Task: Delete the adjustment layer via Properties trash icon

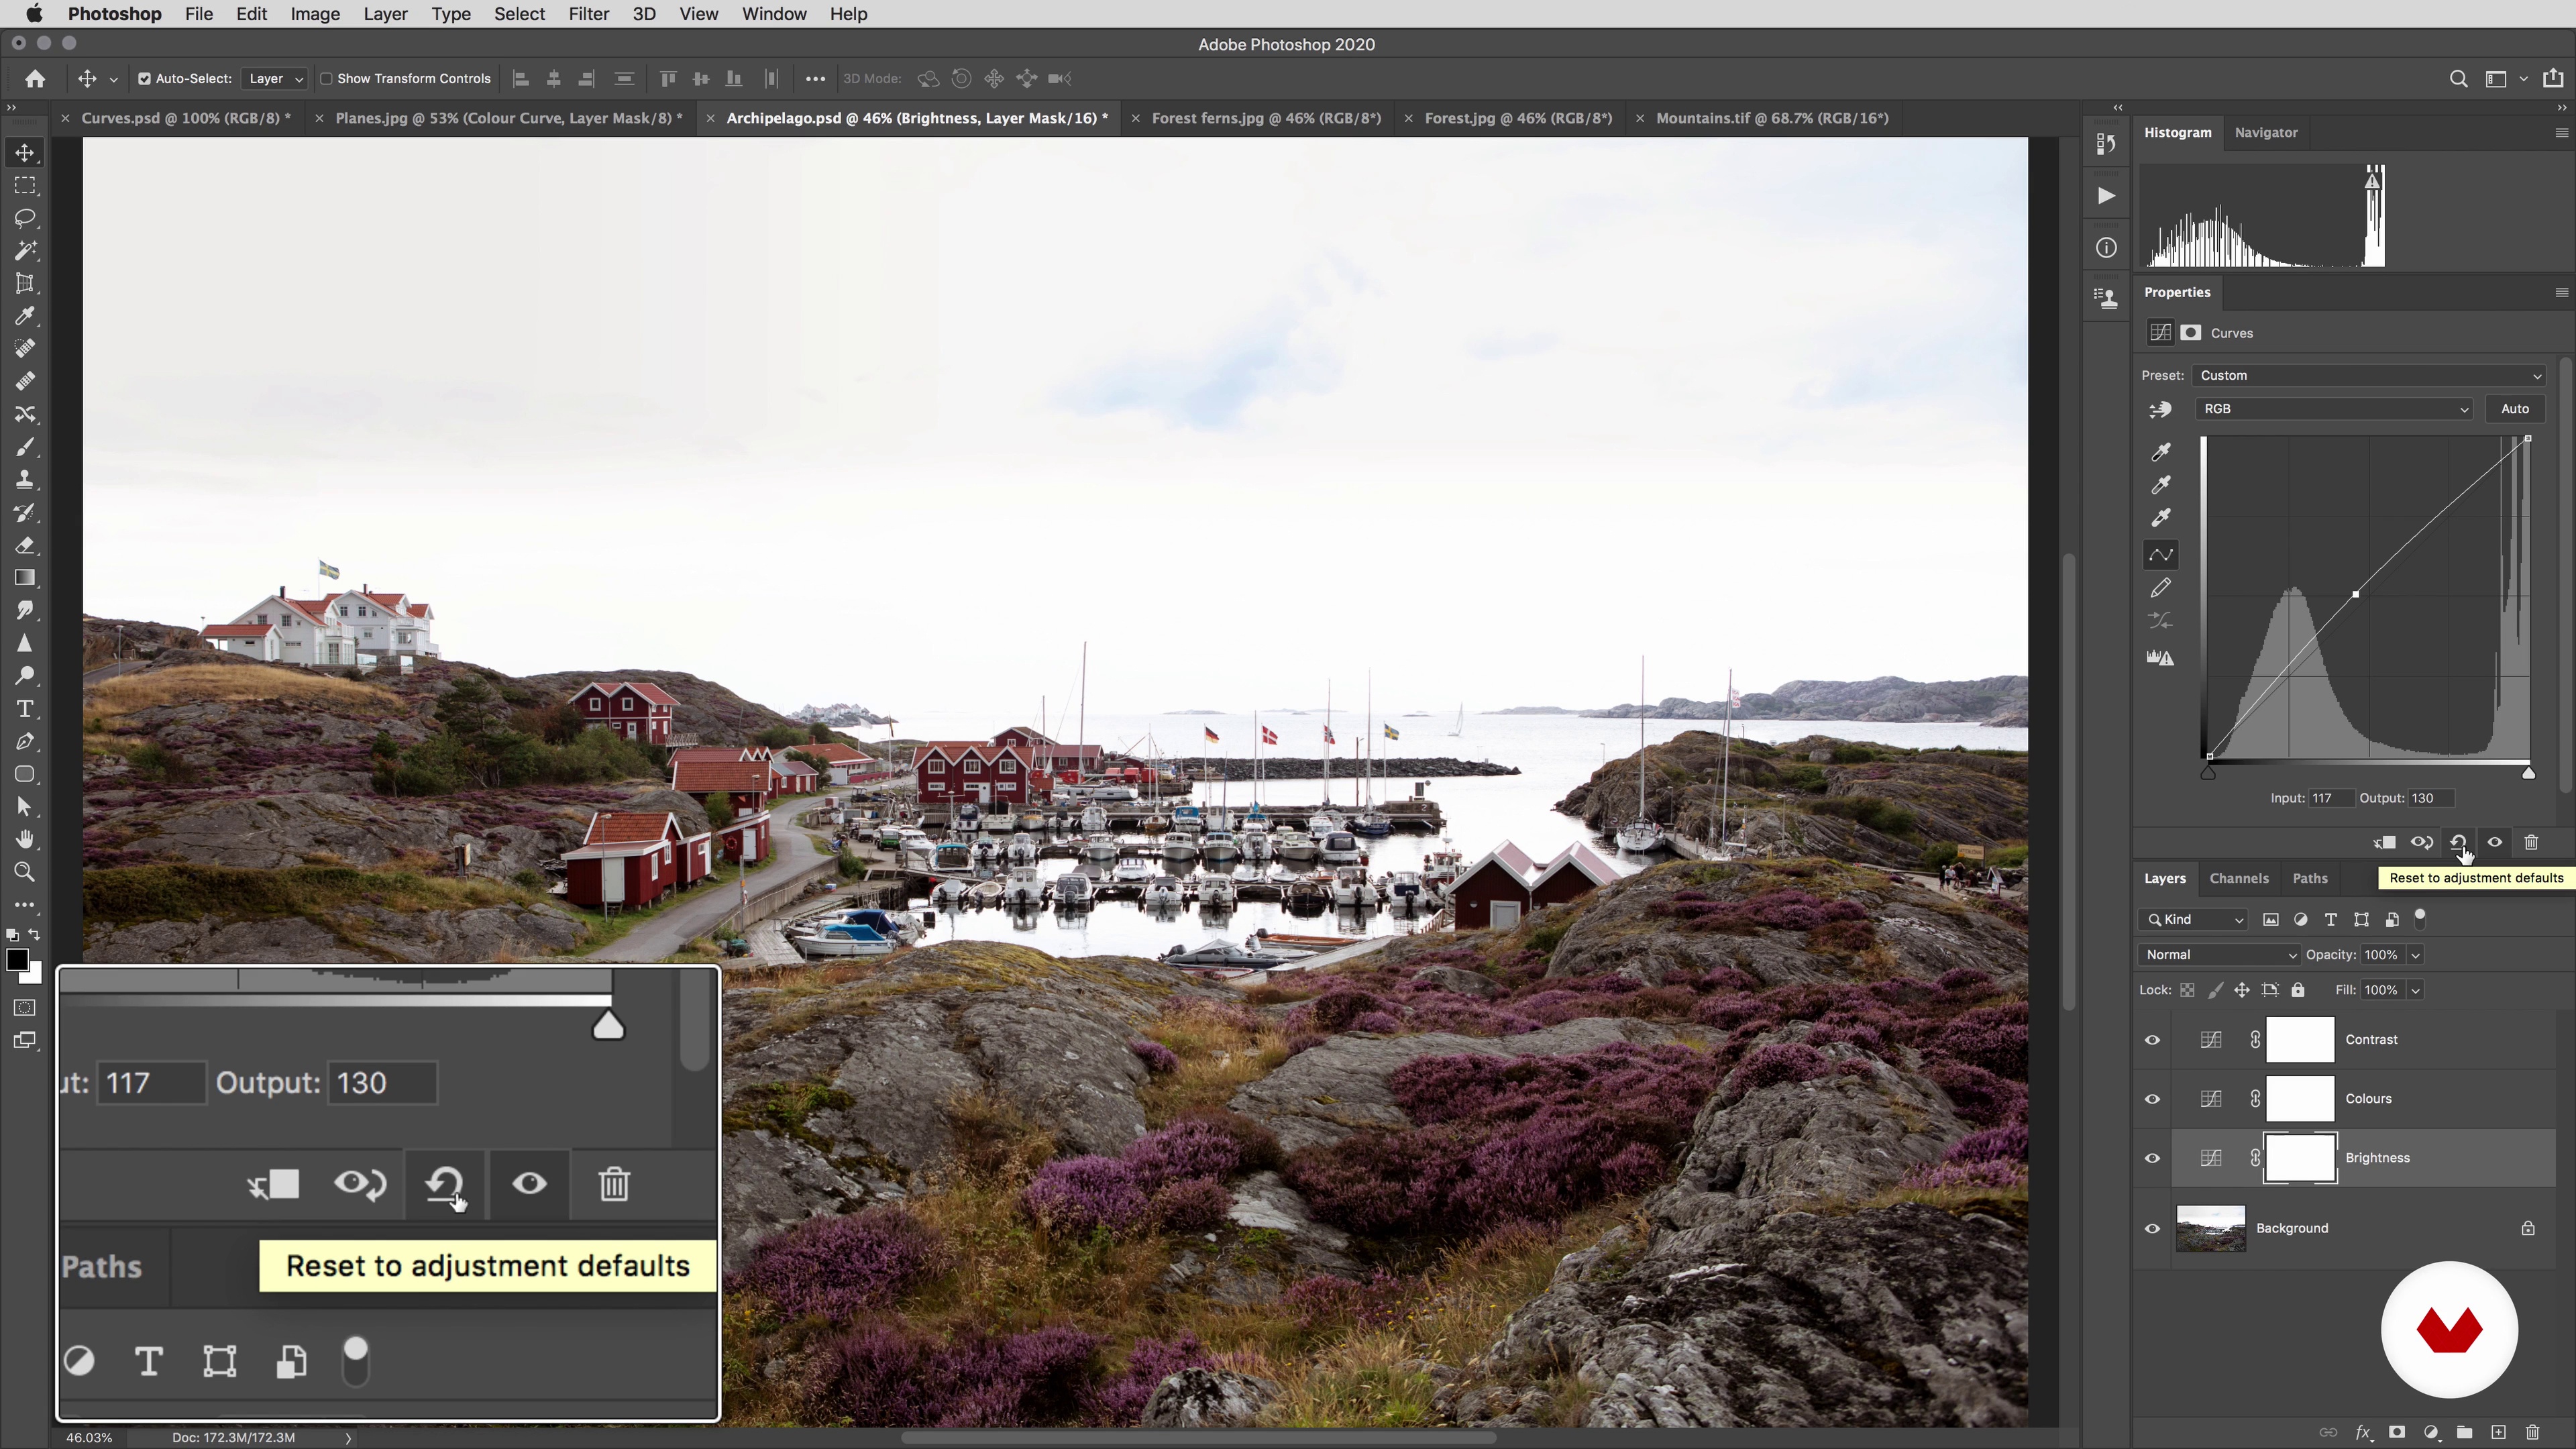Action: [2531, 843]
